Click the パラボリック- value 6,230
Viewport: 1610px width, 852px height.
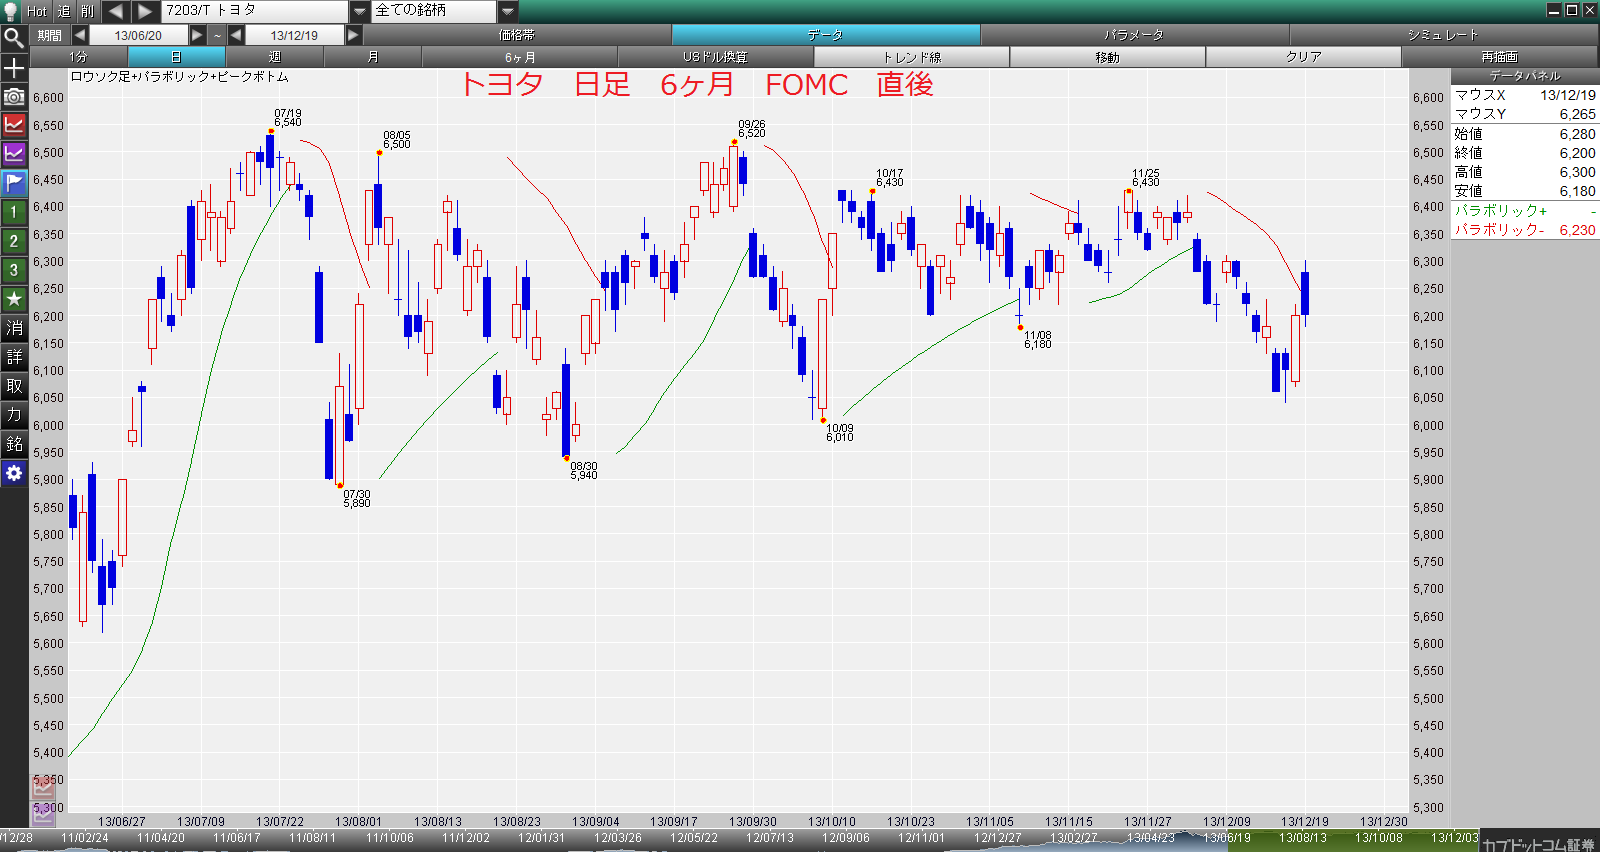click(x=1577, y=230)
